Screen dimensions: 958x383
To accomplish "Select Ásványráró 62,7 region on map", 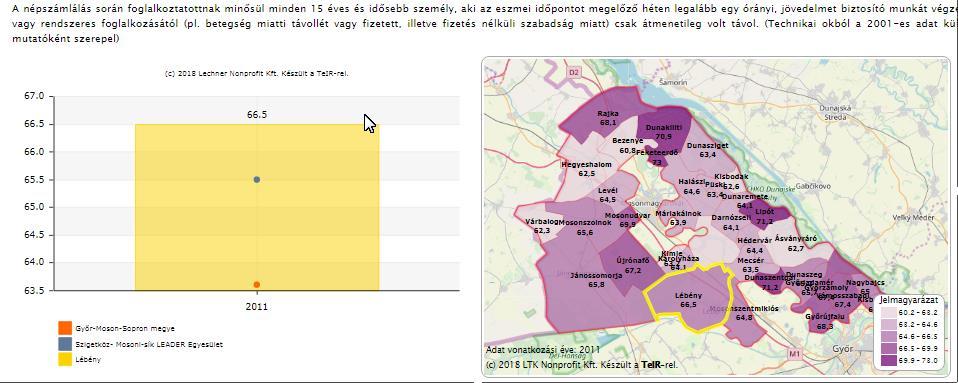I will (795, 244).
